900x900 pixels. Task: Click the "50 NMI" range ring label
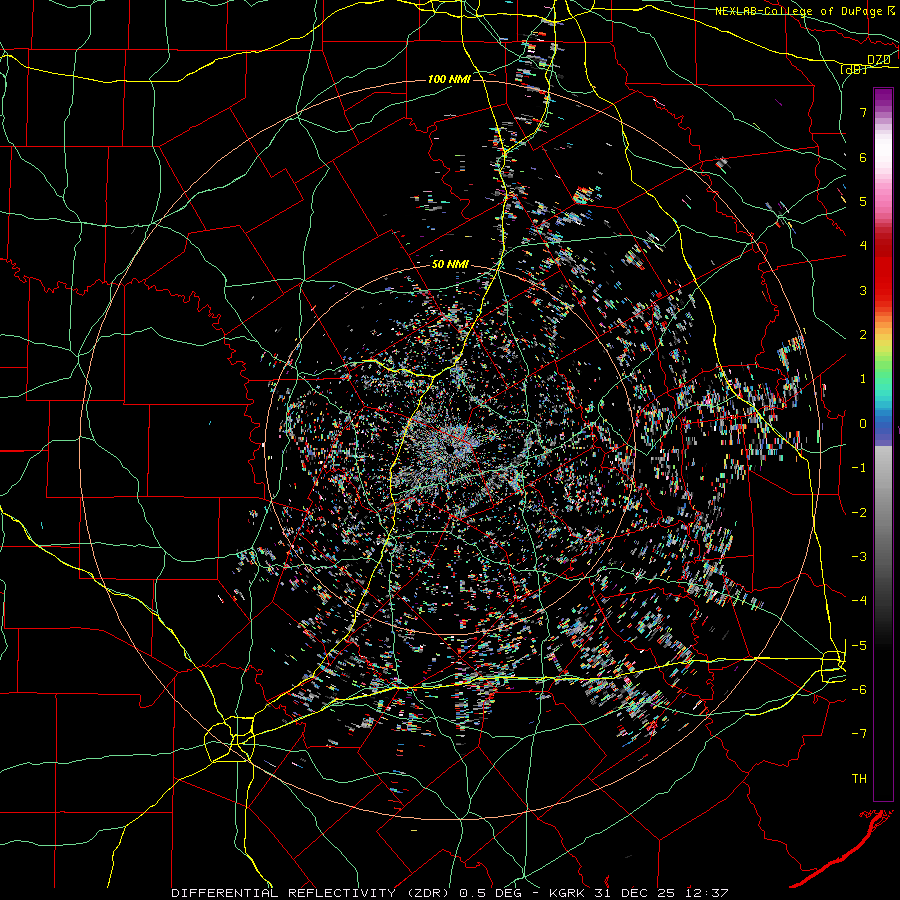click(x=450, y=265)
